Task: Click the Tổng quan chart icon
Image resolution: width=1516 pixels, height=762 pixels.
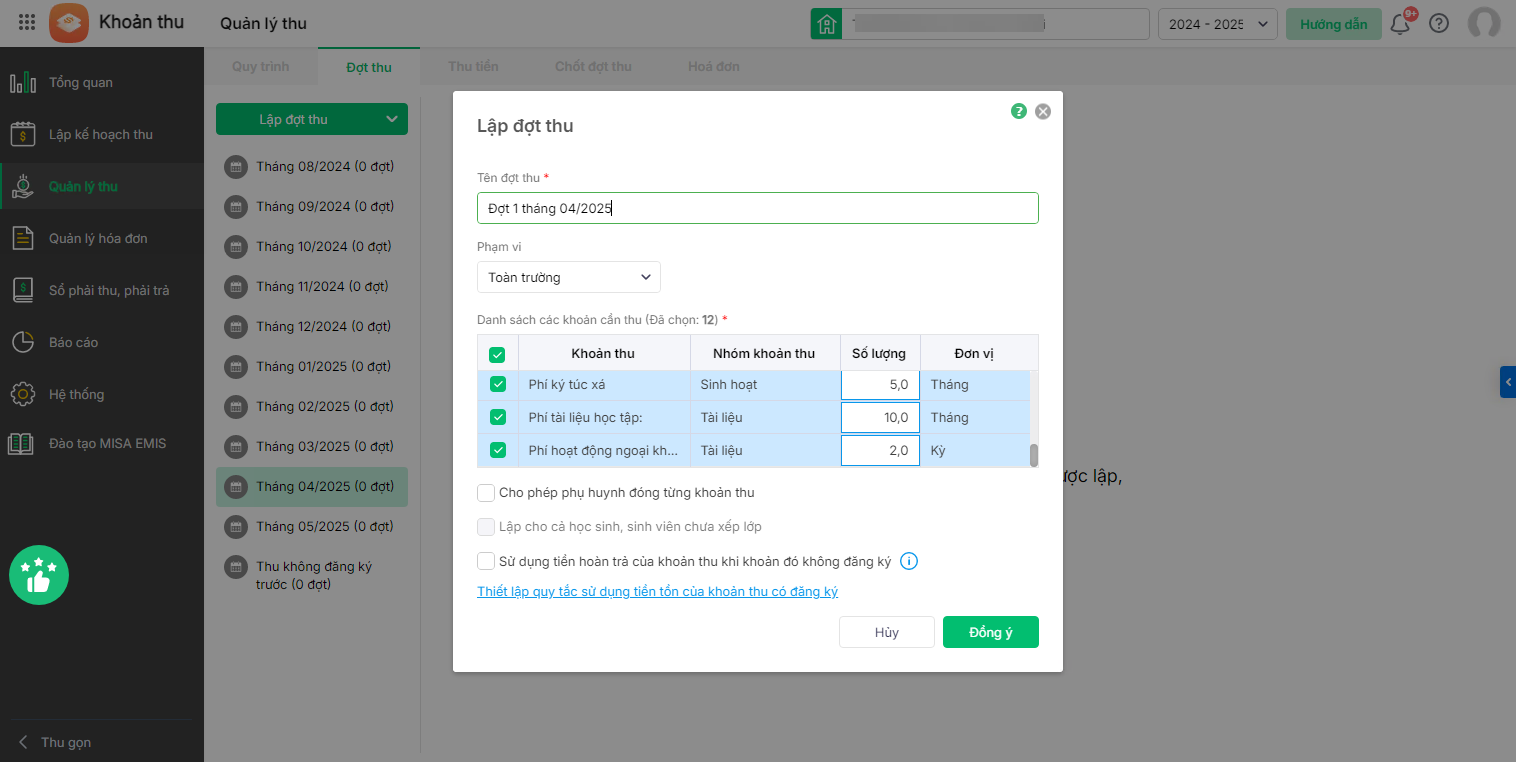Action: point(23,82)
